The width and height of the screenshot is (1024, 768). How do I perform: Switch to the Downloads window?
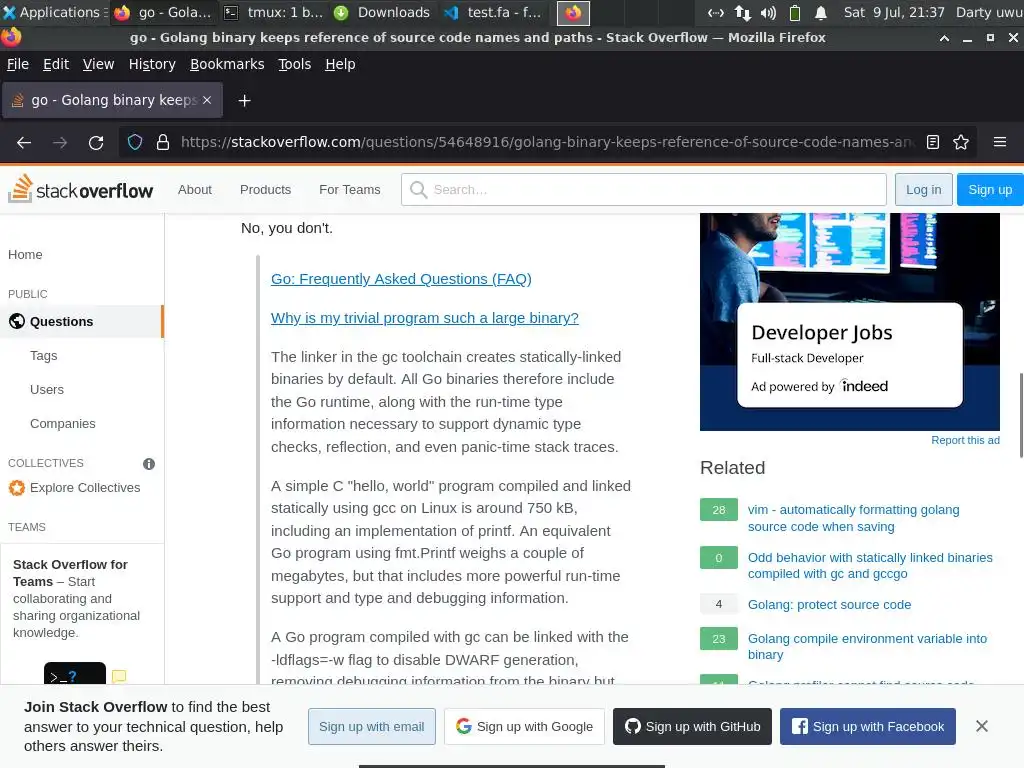(x=381, y=12)
